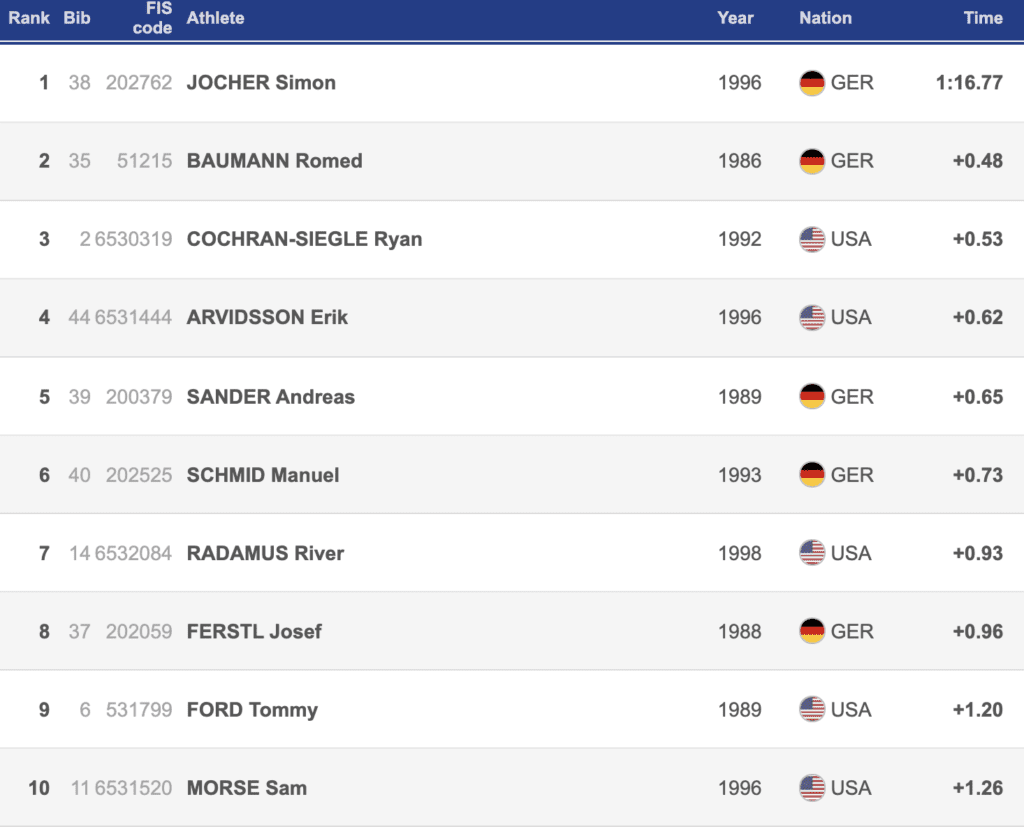This screenshot has height=827, width=1024.
Task: Click the USA flag beside COCHRAN-SIEGLE Ryan
Action: point(812,239)
